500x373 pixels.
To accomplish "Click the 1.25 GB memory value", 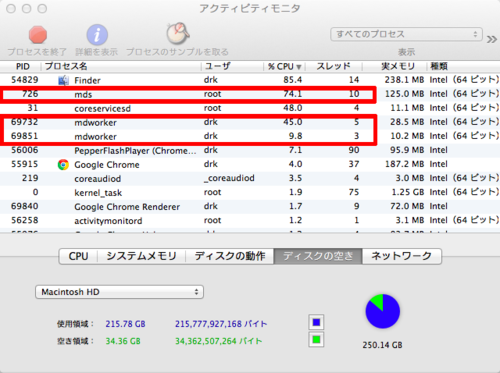I will coord(408,192).
